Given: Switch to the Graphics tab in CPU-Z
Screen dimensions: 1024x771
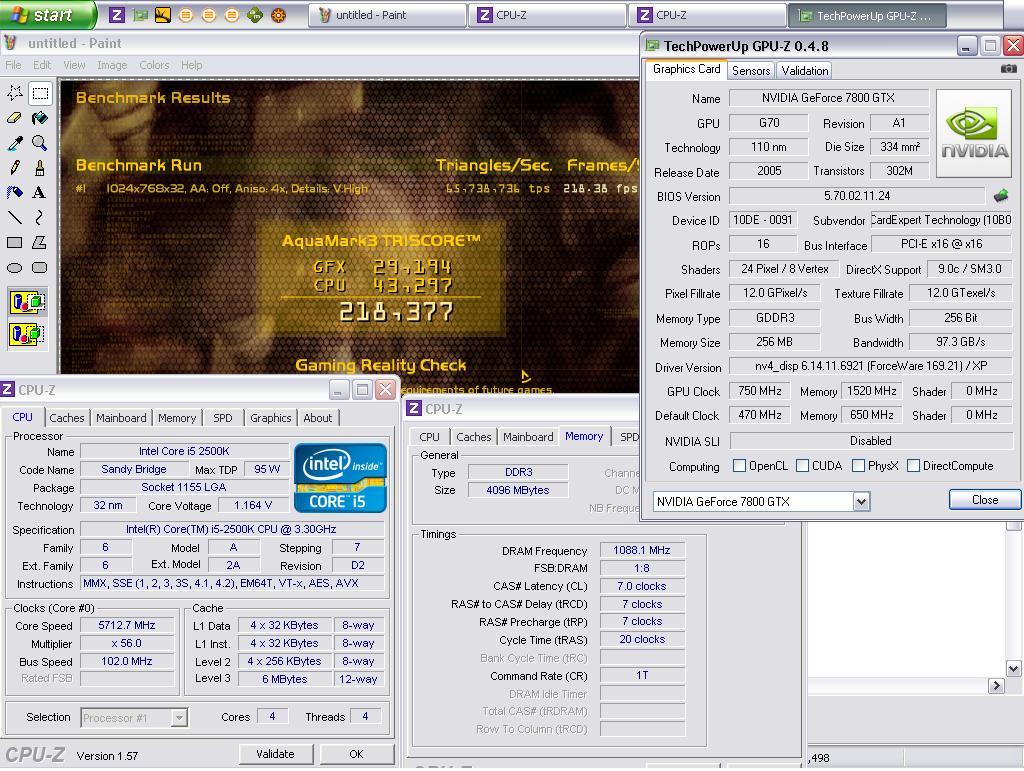Looking at the screenshot, I should [x=270, y=418].
